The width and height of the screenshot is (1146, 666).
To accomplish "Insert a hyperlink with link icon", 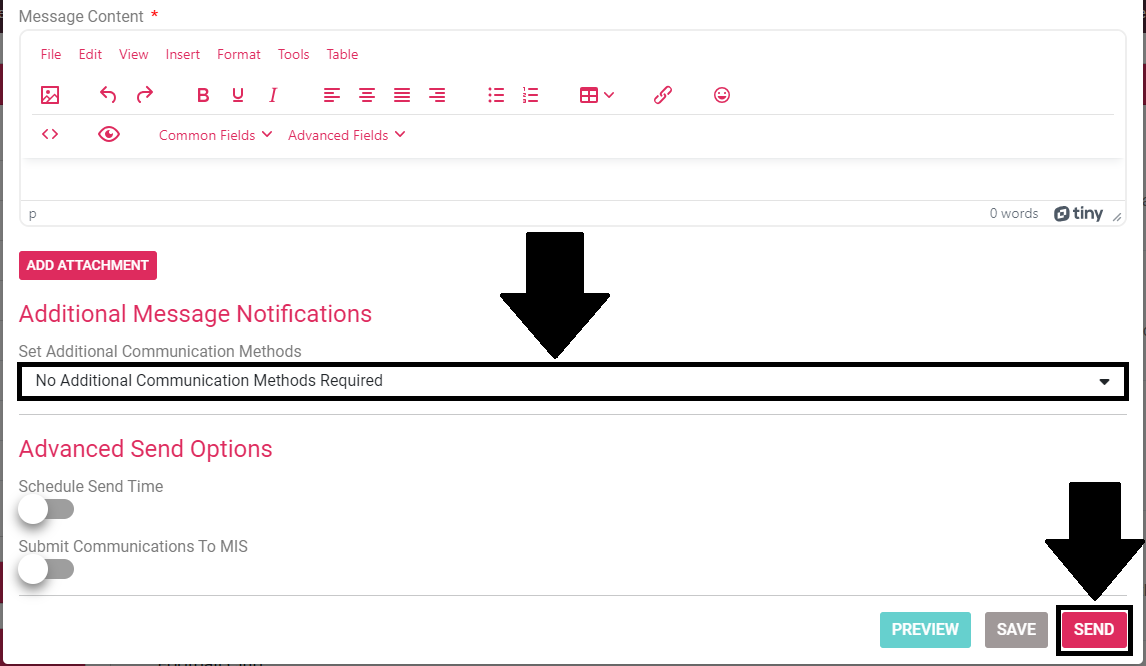I will pyautogui.click(x=662, y=95).
